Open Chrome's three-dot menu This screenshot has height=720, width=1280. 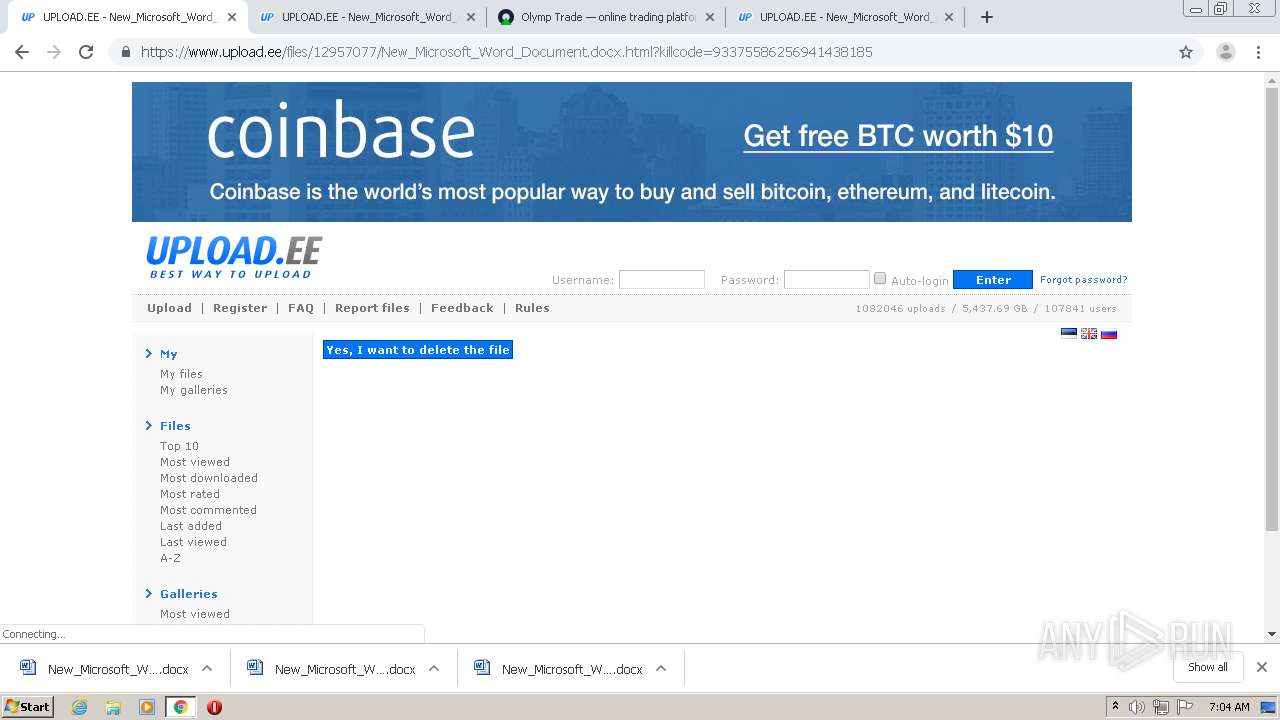(x=1260, y=52)
